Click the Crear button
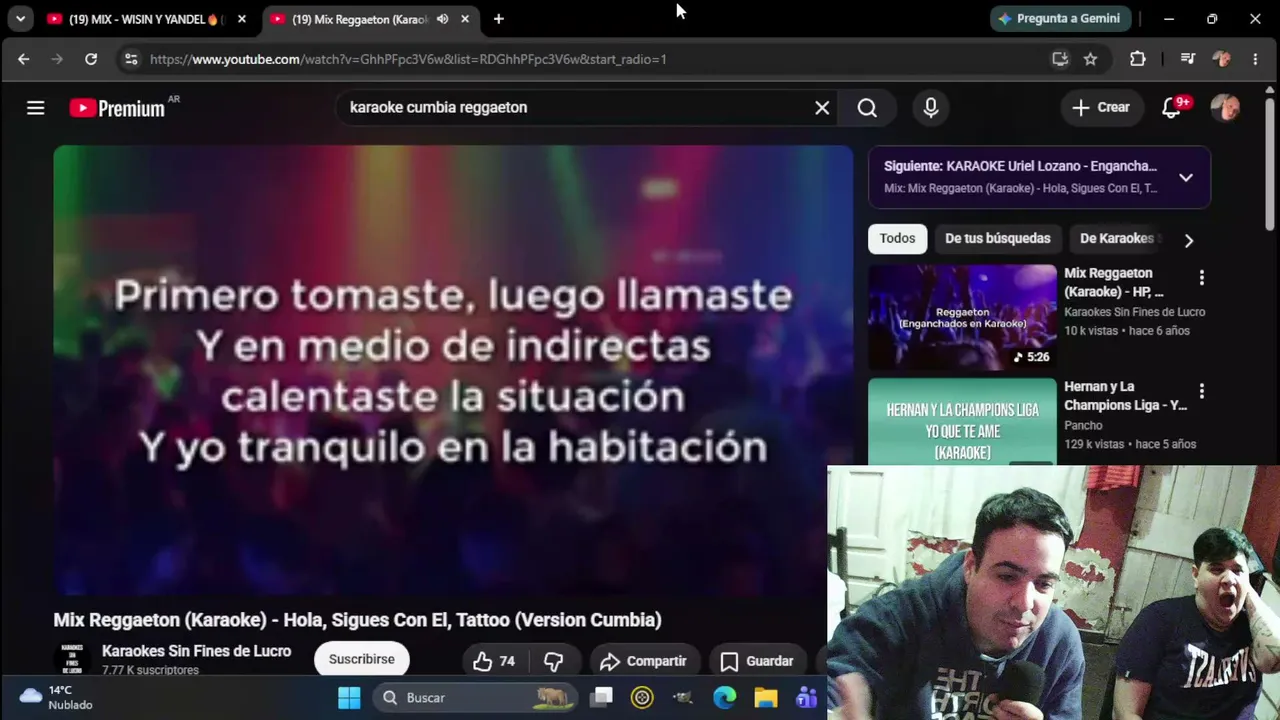This screenshot has width=1280, height=720. tap(1101, 108)
